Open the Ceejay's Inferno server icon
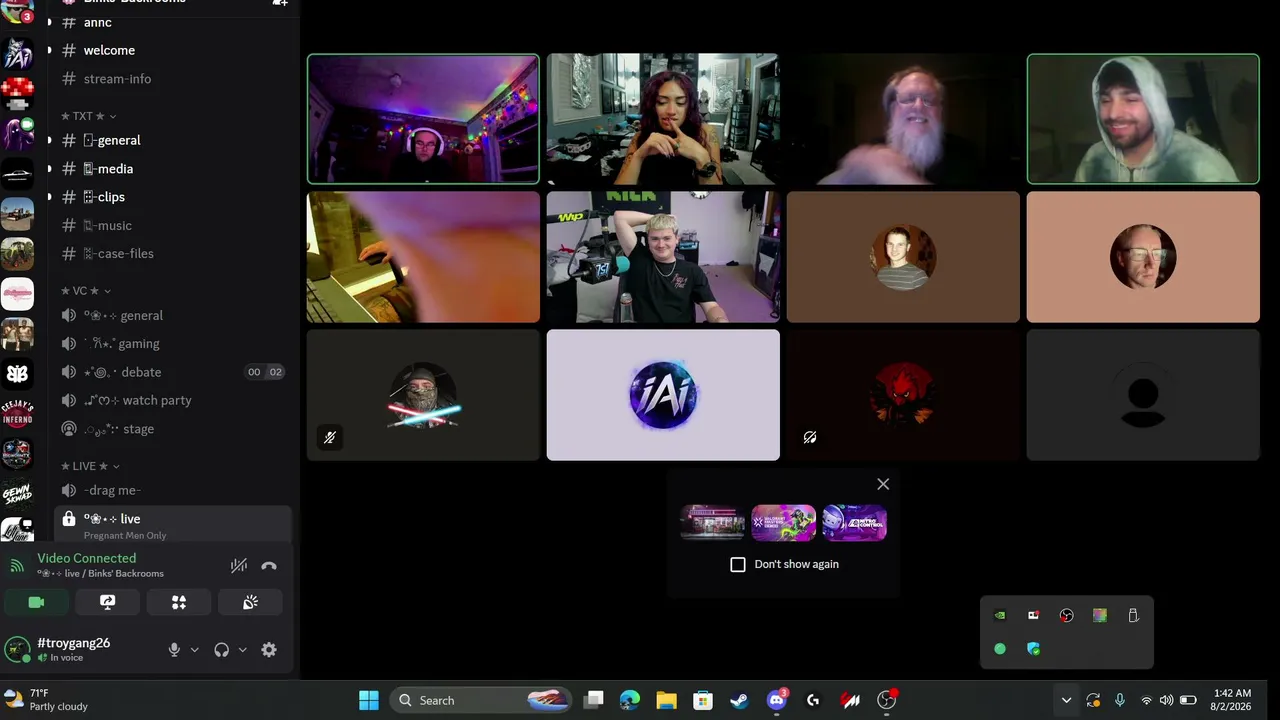This screenshot has height=720, width=1280. click(17, 414)
